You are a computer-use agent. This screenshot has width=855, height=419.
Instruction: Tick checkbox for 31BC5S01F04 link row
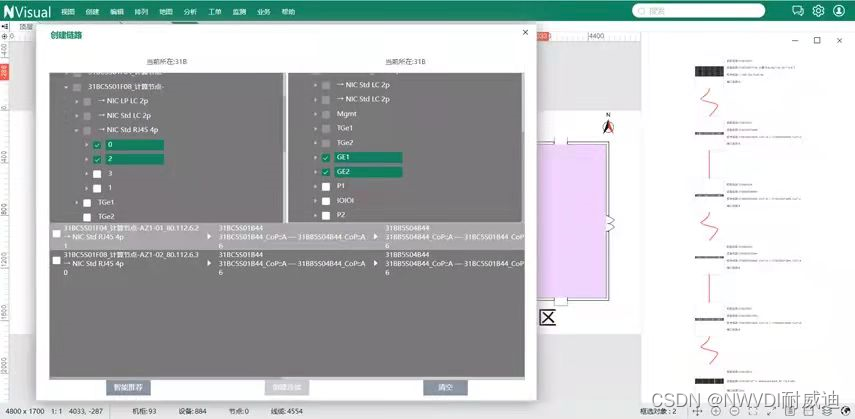coord(56,234)
